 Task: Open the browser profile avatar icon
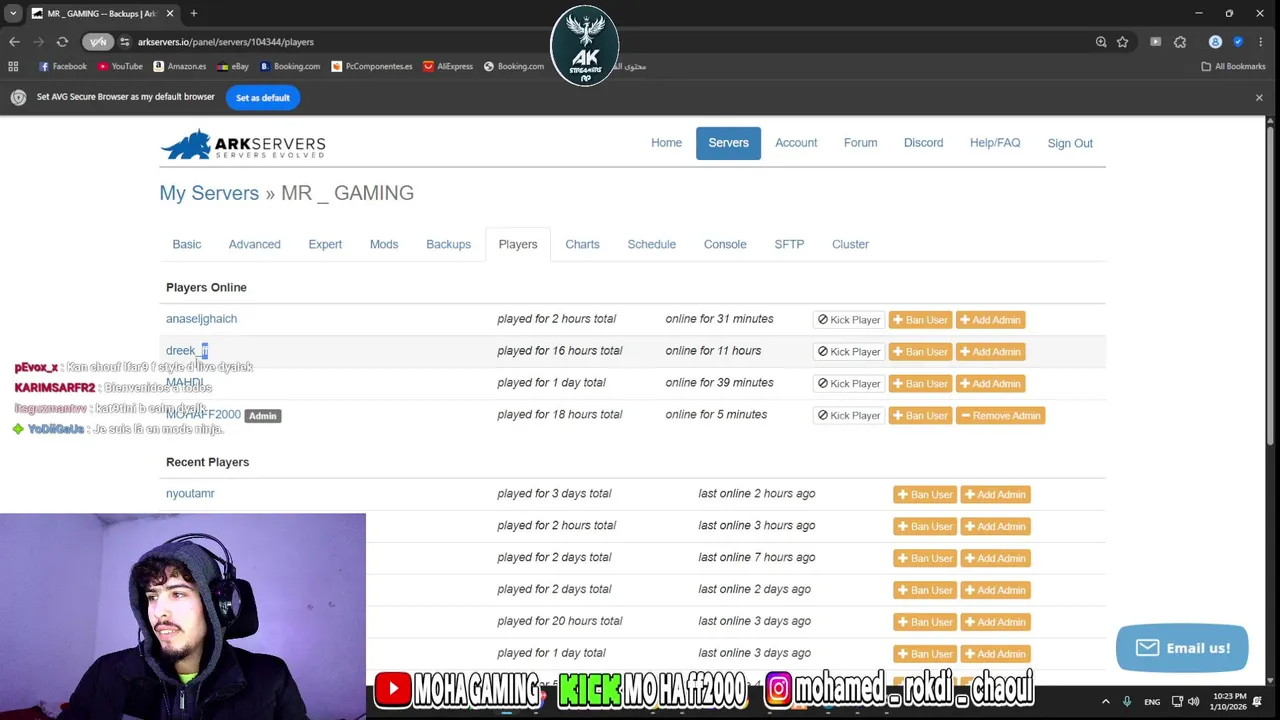[1215, 42]
